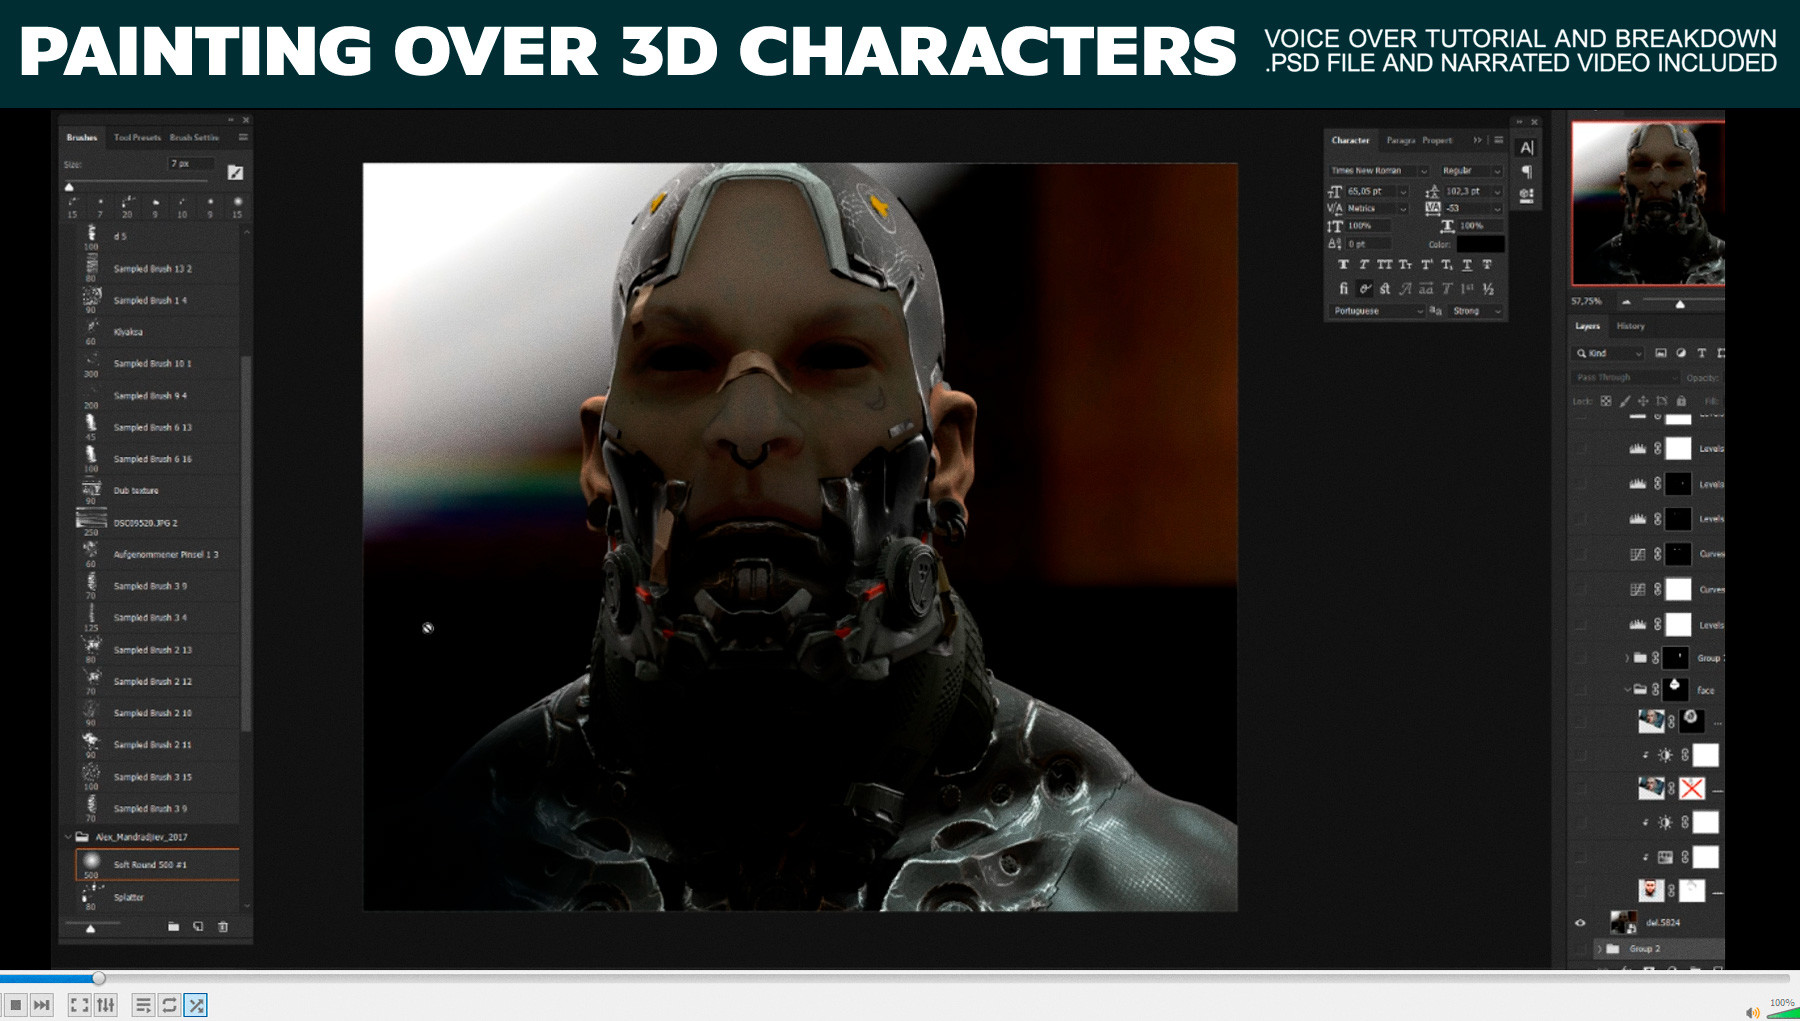This screenshot has width=1800, height=1021.
Task: Click the Superscript icon in Character panel
Action: click(x=1426, y=265)
